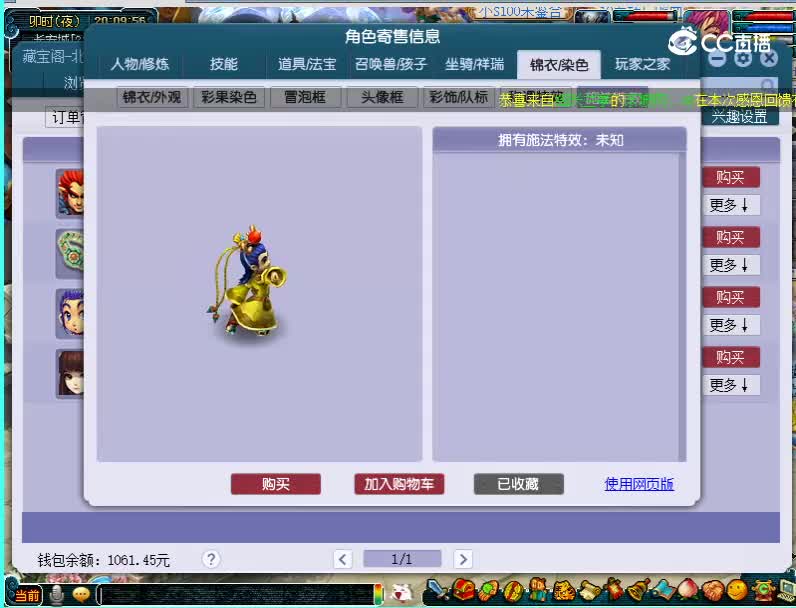Switch to the 人物/修炼 tab
Image resolution: width=796 pixels, height=608 pixels.
coord(140,64)
